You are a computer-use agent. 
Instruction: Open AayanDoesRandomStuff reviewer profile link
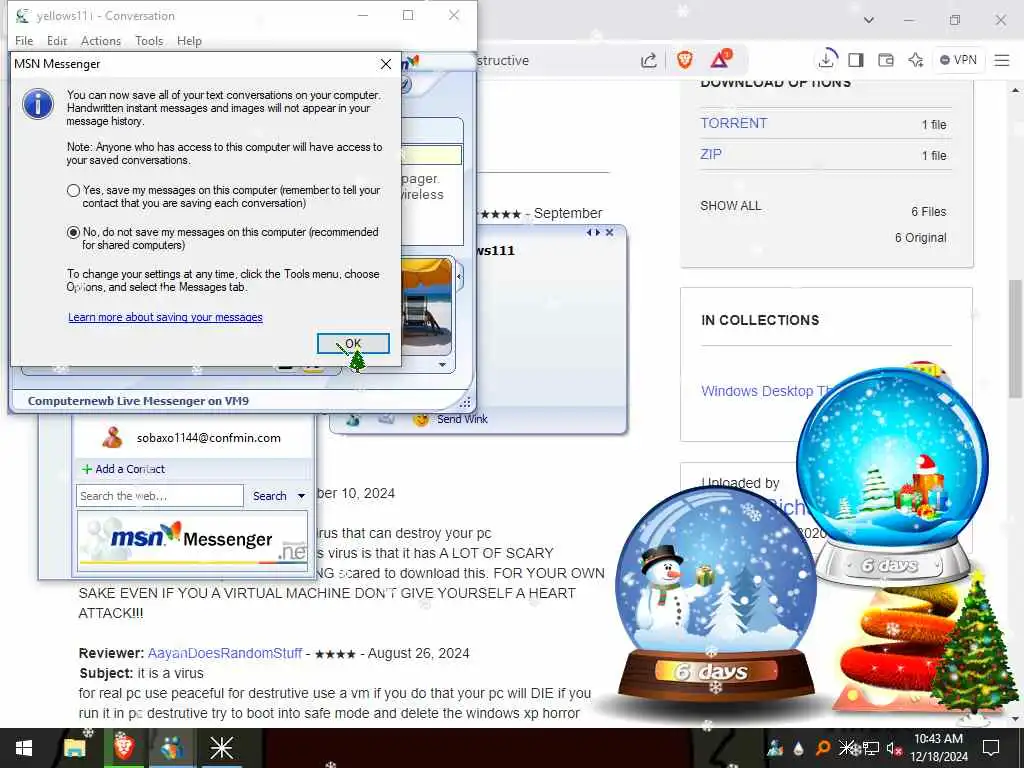point(225,653)
